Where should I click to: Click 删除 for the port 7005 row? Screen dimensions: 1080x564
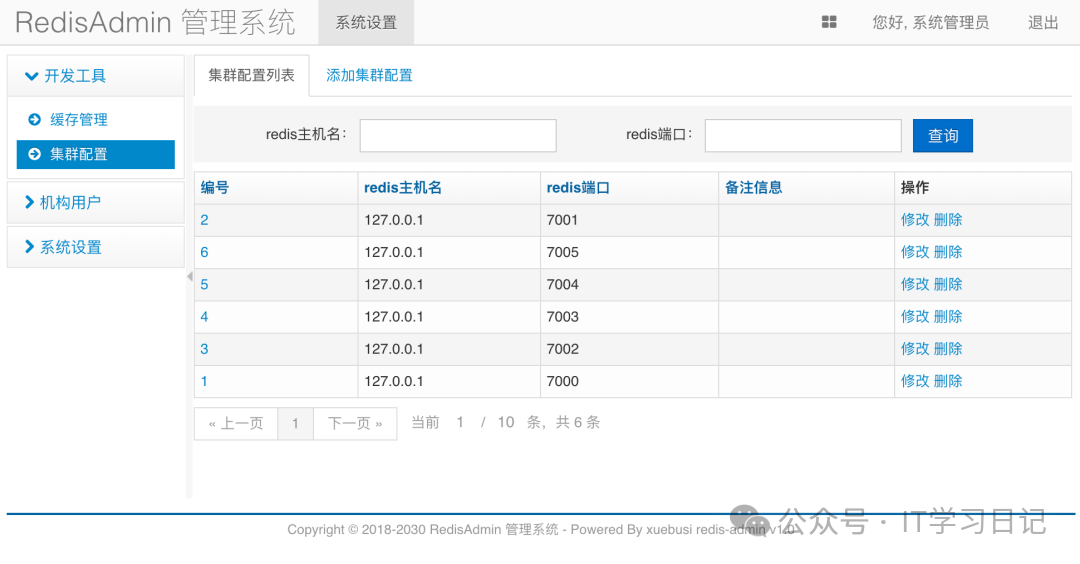(948, 252)
